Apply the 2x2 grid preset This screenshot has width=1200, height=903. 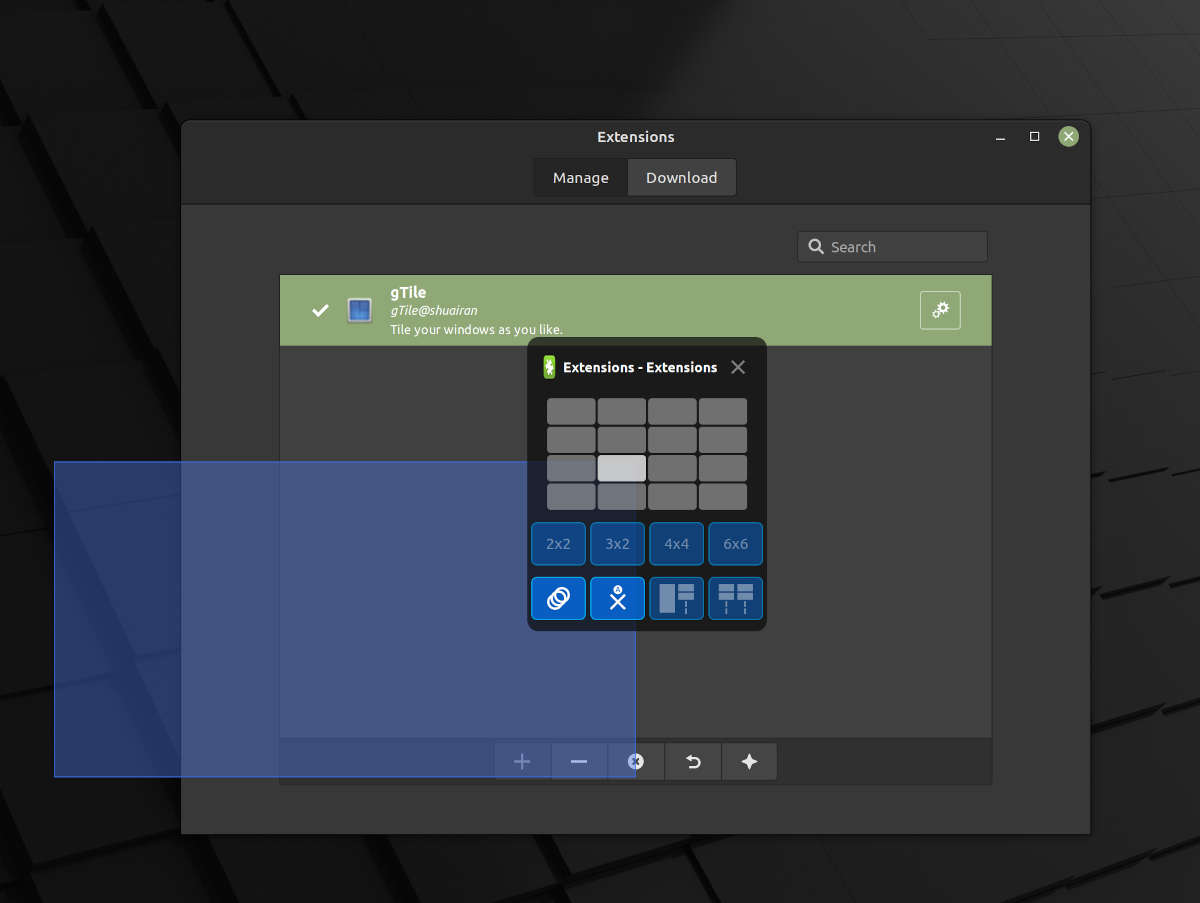558,543
